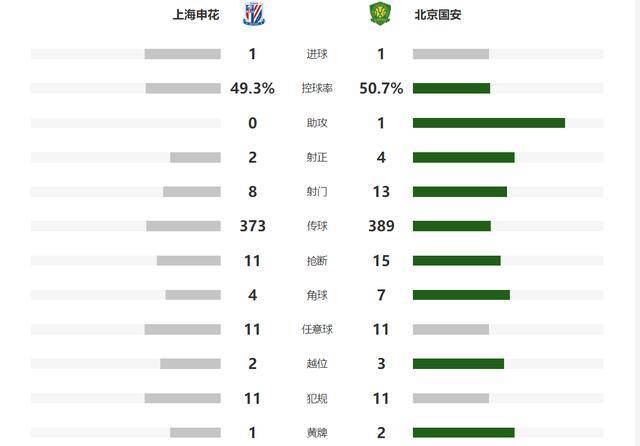Viewport: 640px width, 446px height.
Task: Select the 北京国安 team name
Action: (438, 16)
